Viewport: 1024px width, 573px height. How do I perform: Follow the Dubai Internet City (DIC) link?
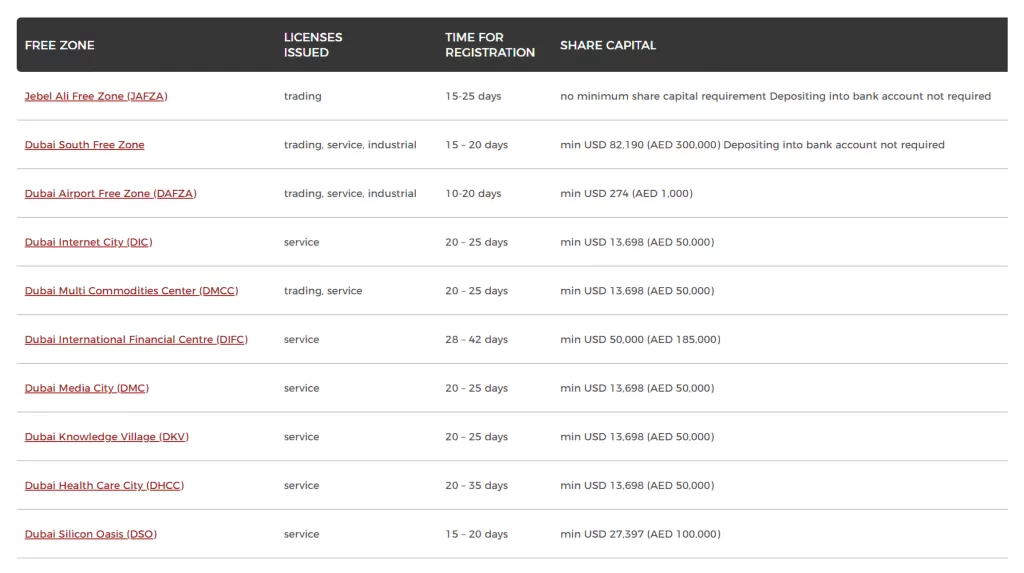point(88,242)
